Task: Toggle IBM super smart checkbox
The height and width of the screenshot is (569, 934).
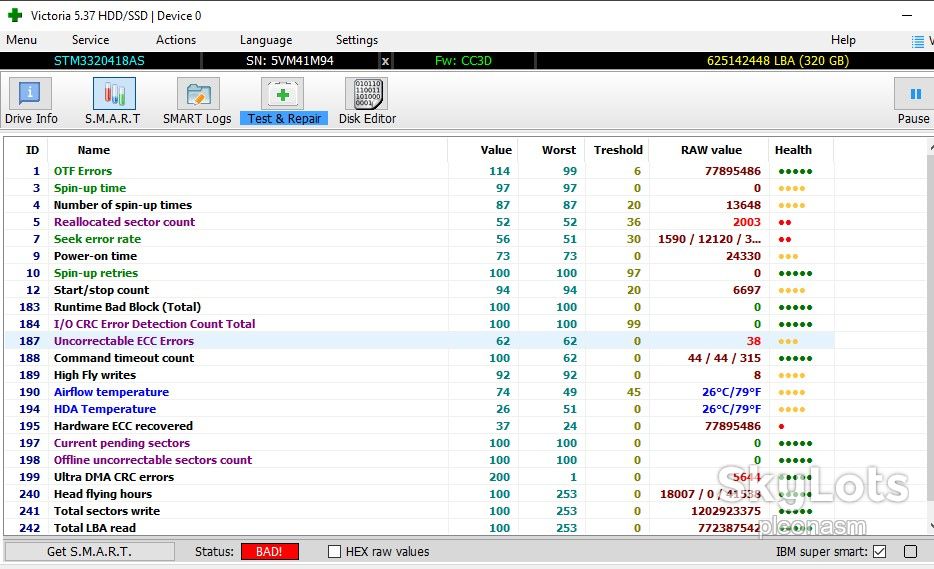Action: pos(879,552)
